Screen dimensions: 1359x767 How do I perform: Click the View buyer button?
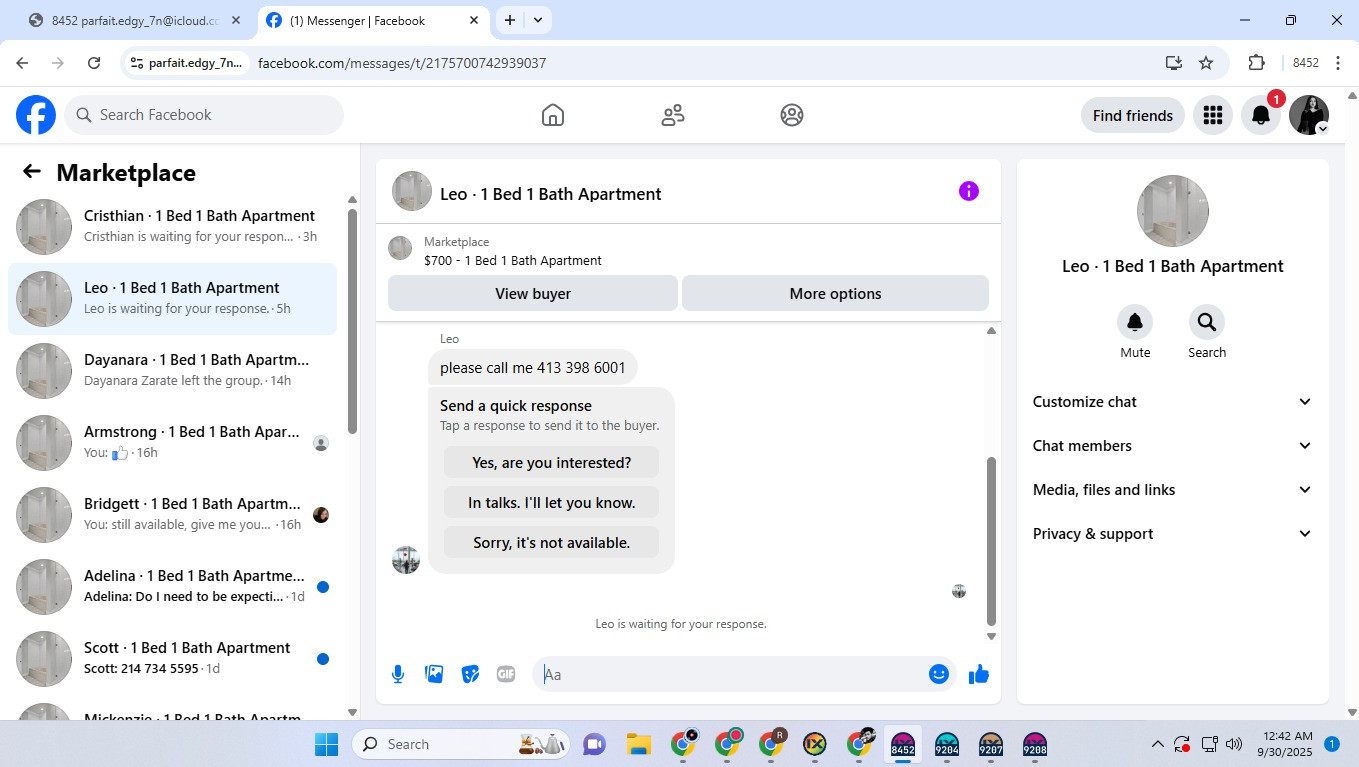[533, 294]
